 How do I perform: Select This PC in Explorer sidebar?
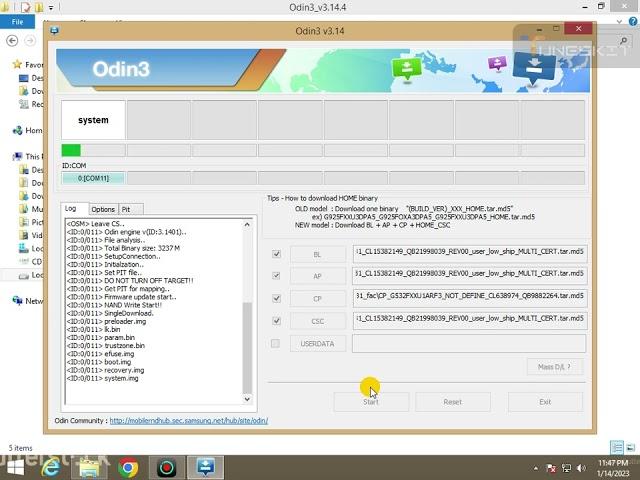click(x=28, y=156)
